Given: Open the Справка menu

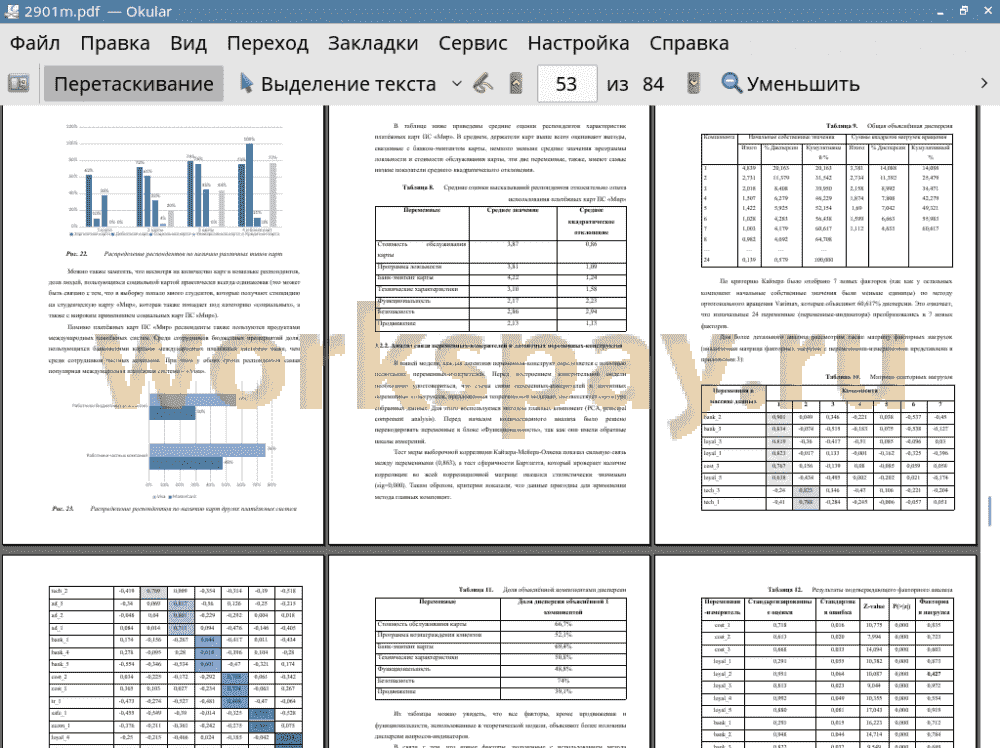Looking at the screenshot, I should pyautogui.click(x=689, y=43).
